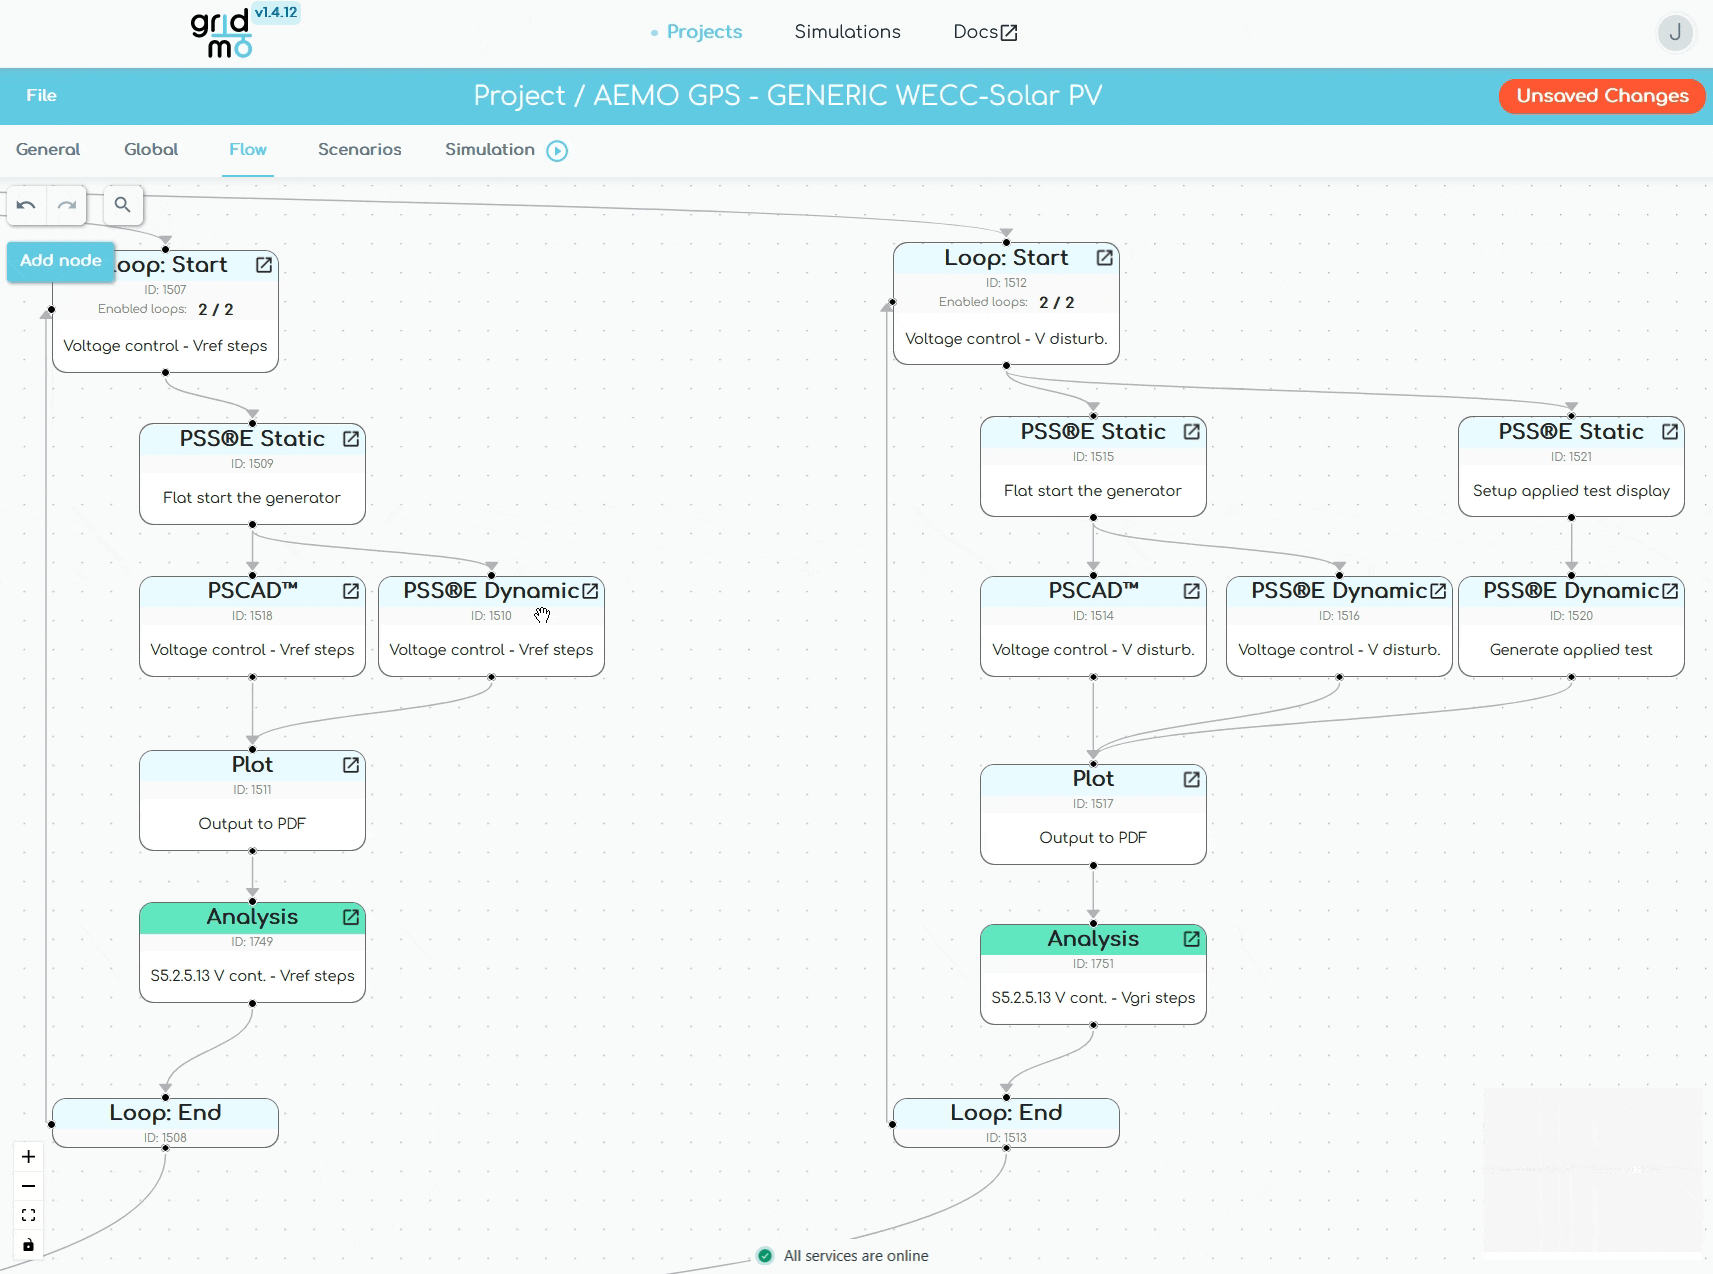Click the Add node button
This screenshot has width=1713, height=1274.
pos(60,261)
